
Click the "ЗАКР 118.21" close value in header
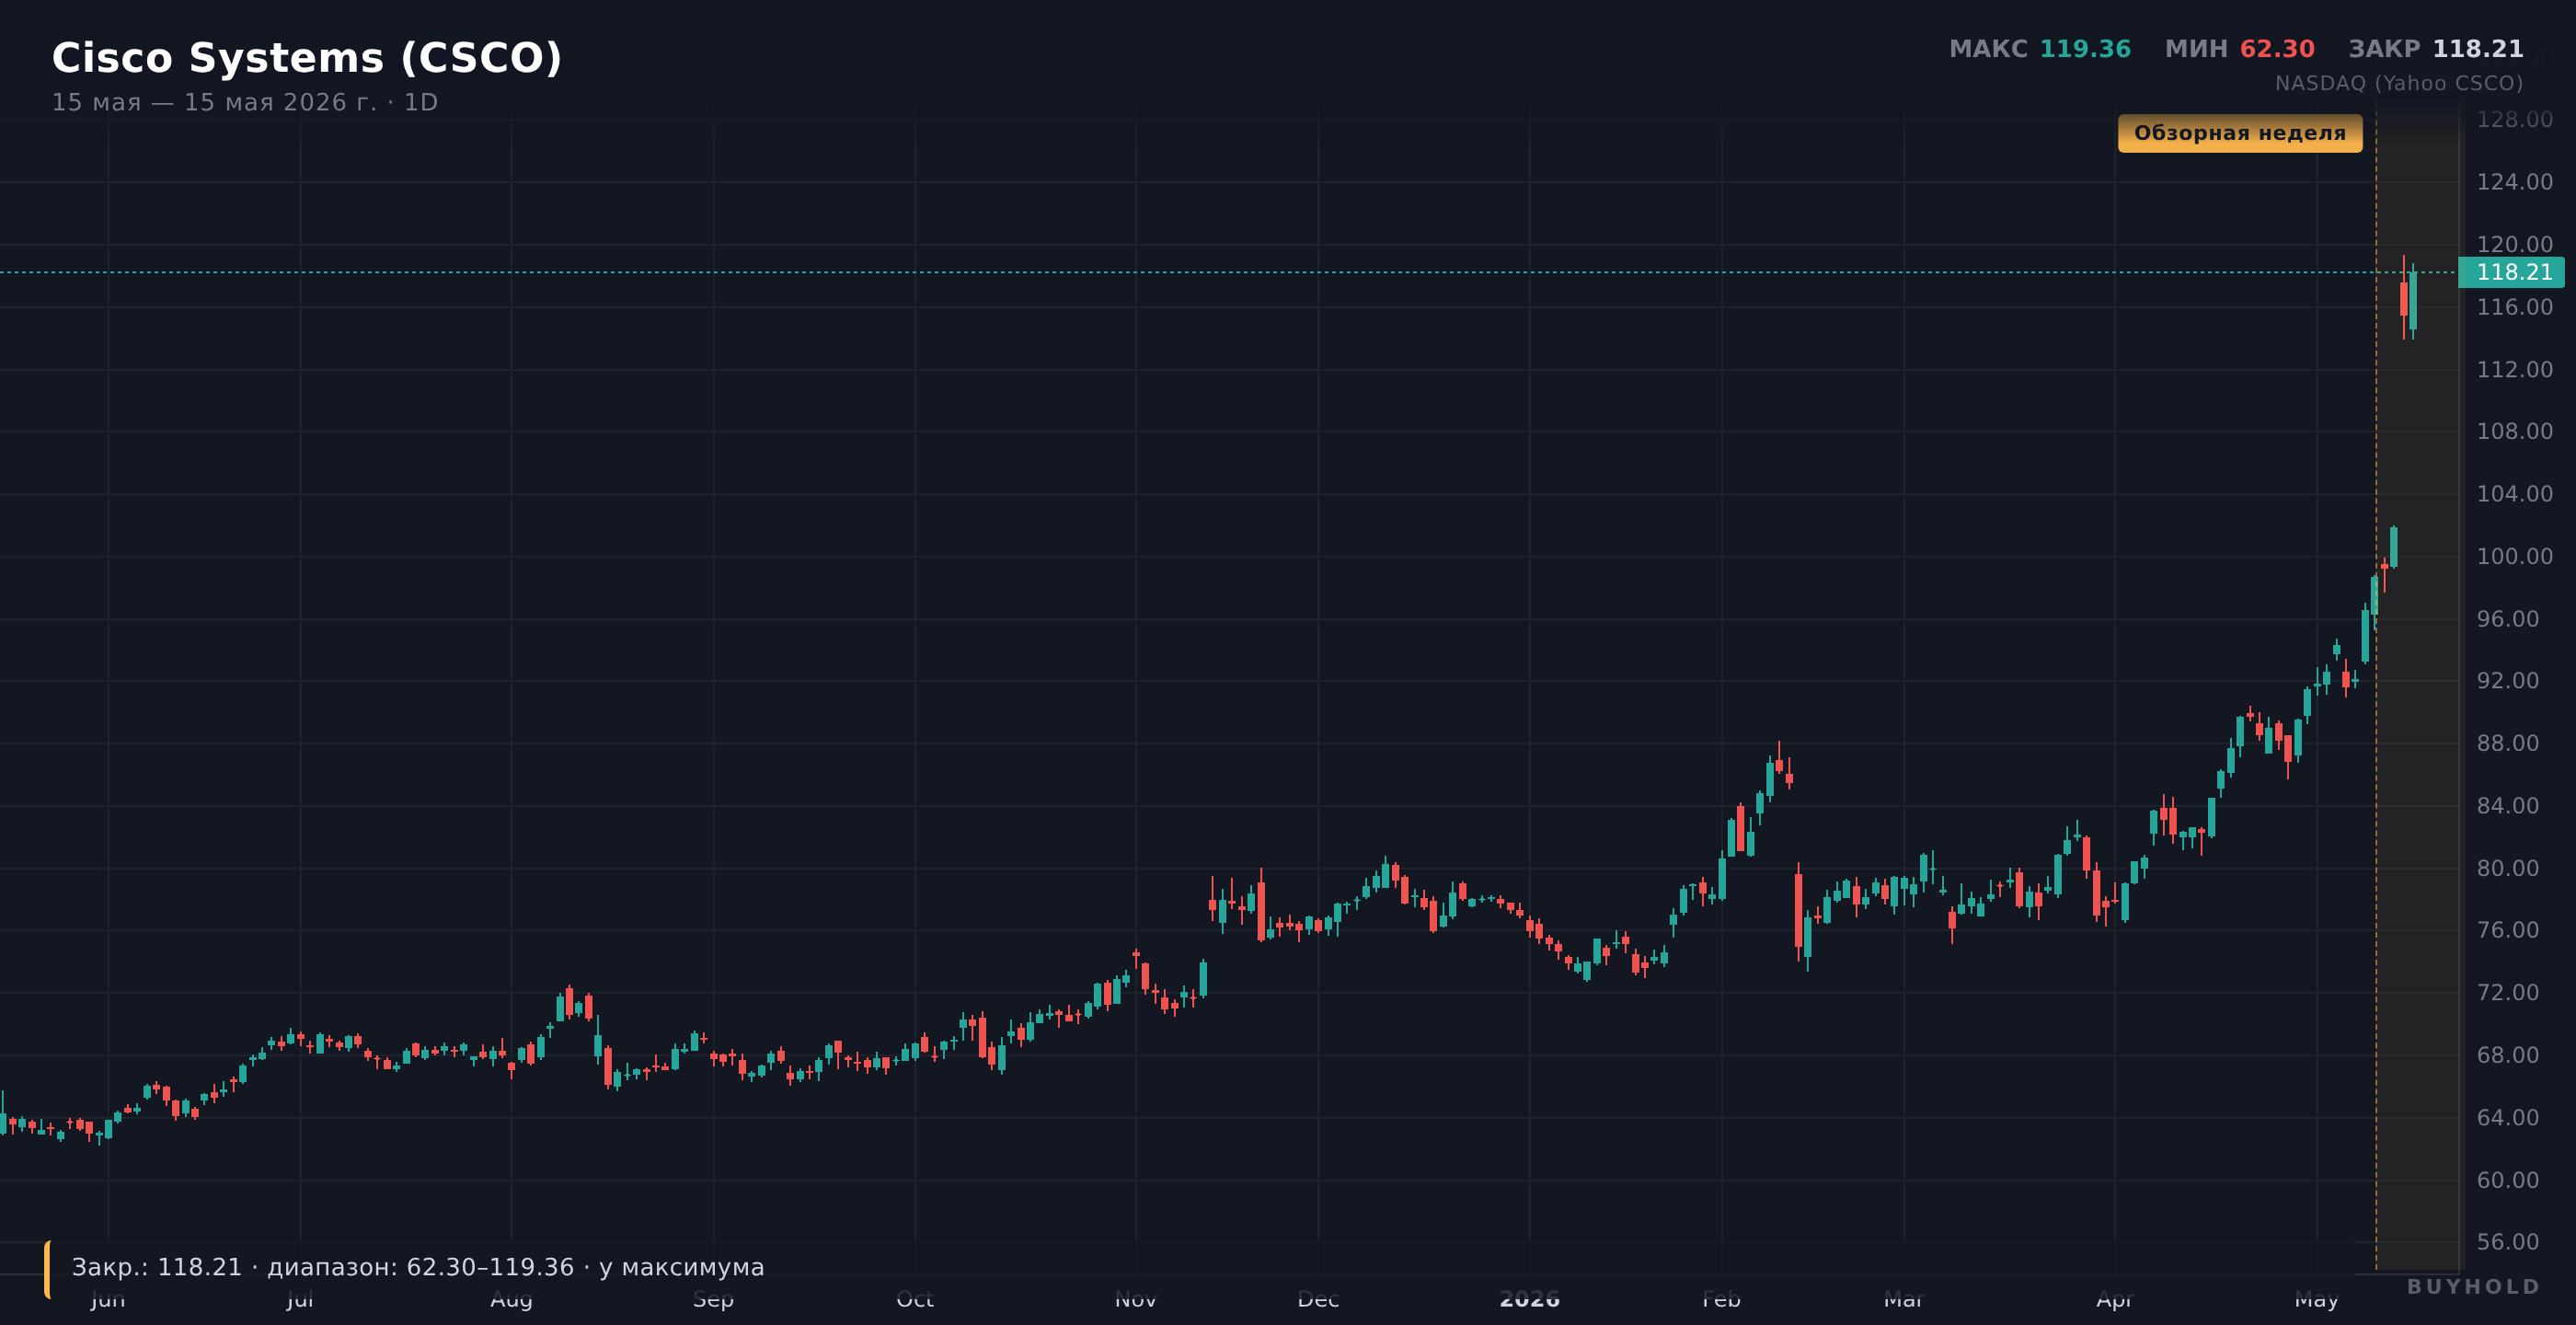(2436, 49)
